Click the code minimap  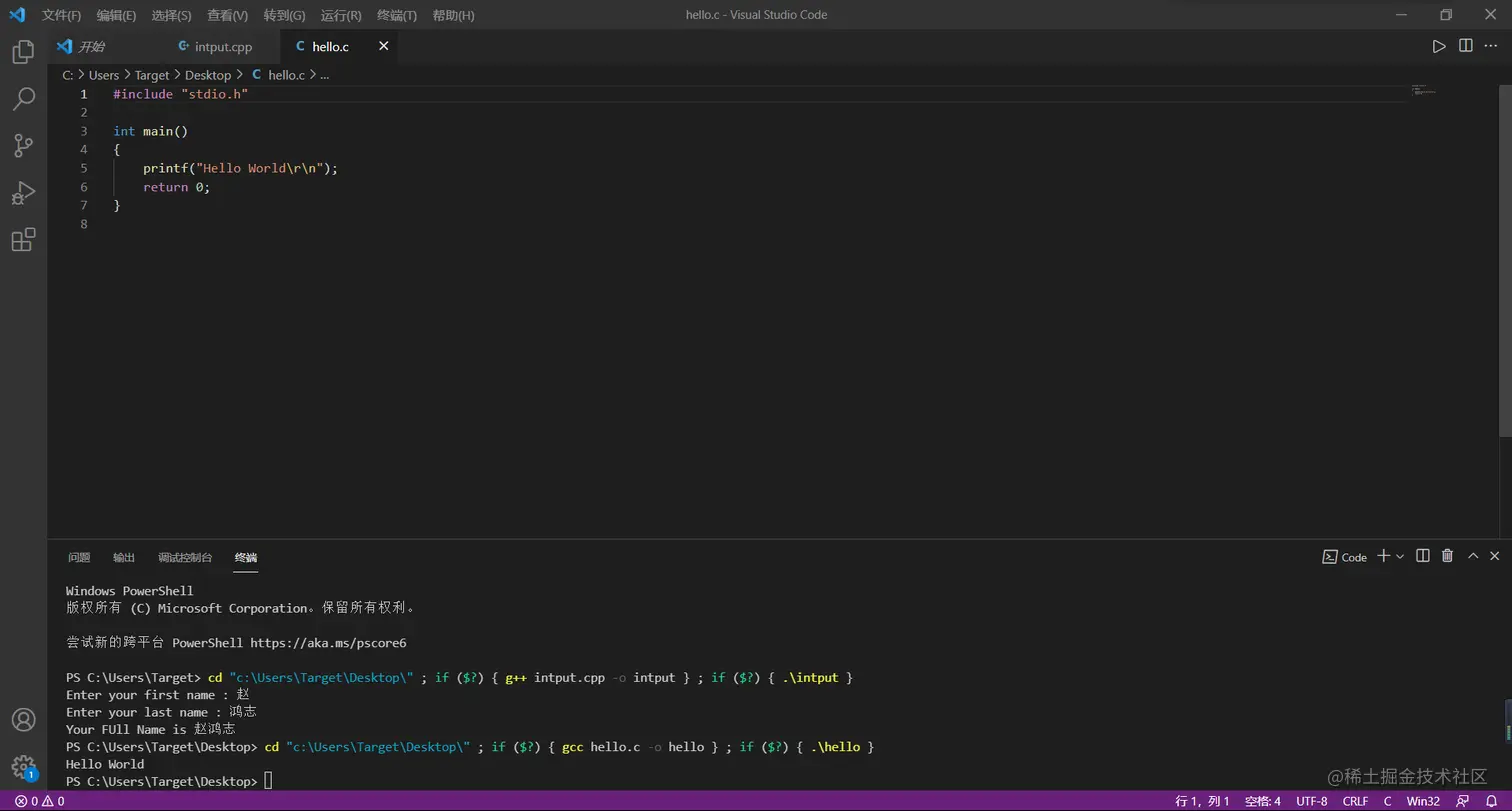(1423, 91)
